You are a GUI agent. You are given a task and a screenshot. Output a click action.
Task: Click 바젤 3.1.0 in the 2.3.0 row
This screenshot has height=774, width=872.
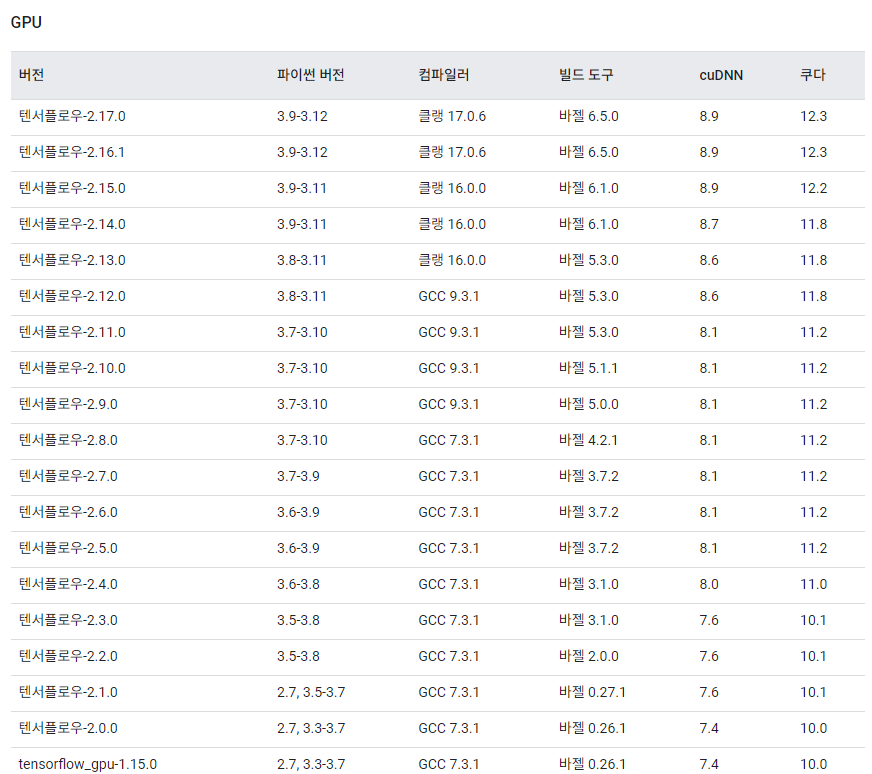589,621
